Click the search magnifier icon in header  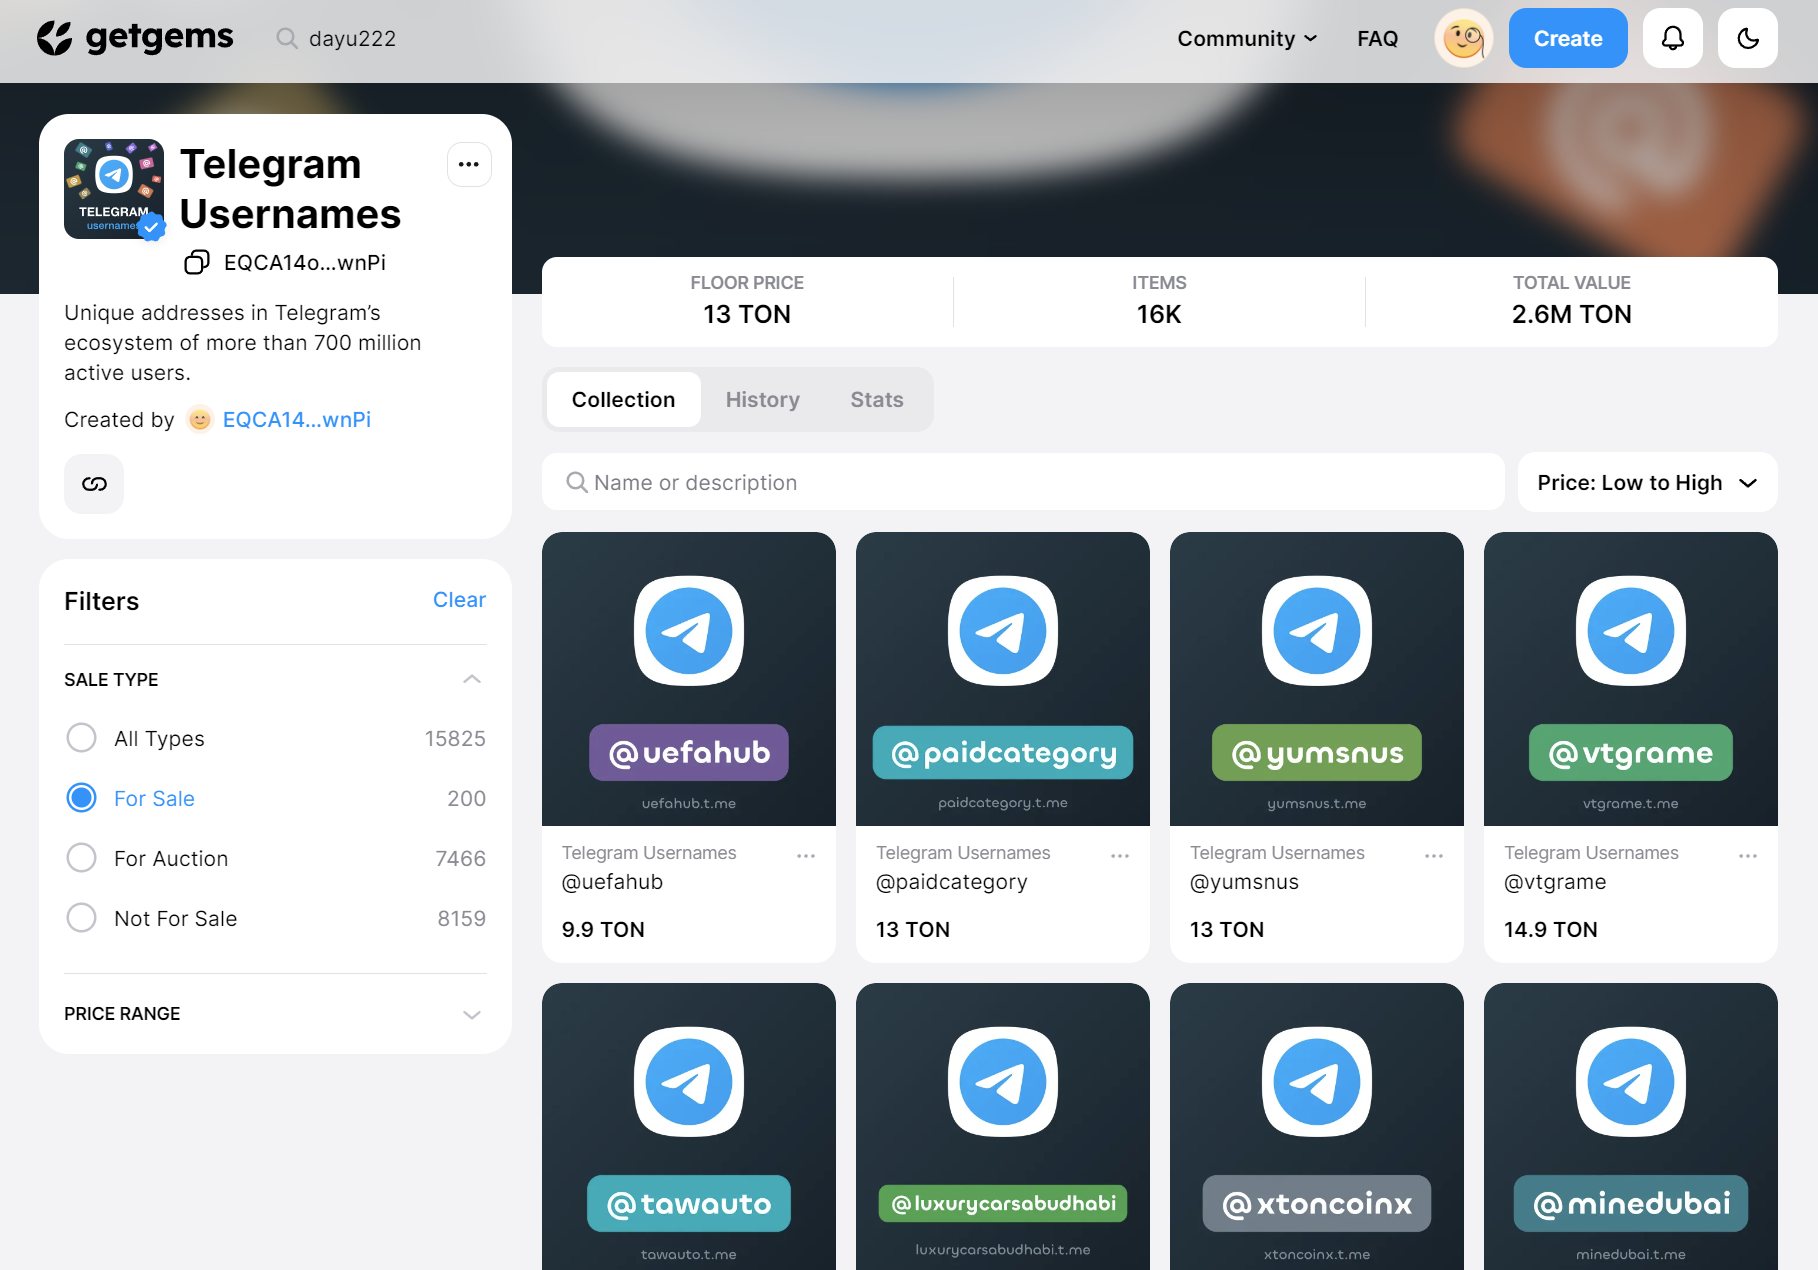coord(287,38)
